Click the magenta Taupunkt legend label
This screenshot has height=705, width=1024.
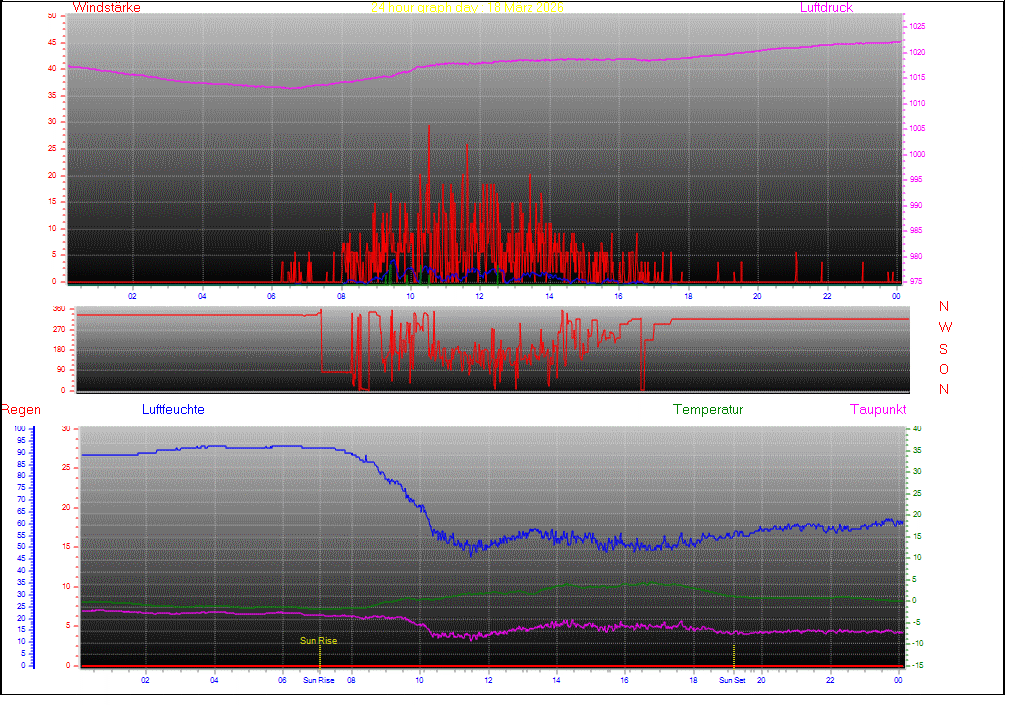point(878,410)
